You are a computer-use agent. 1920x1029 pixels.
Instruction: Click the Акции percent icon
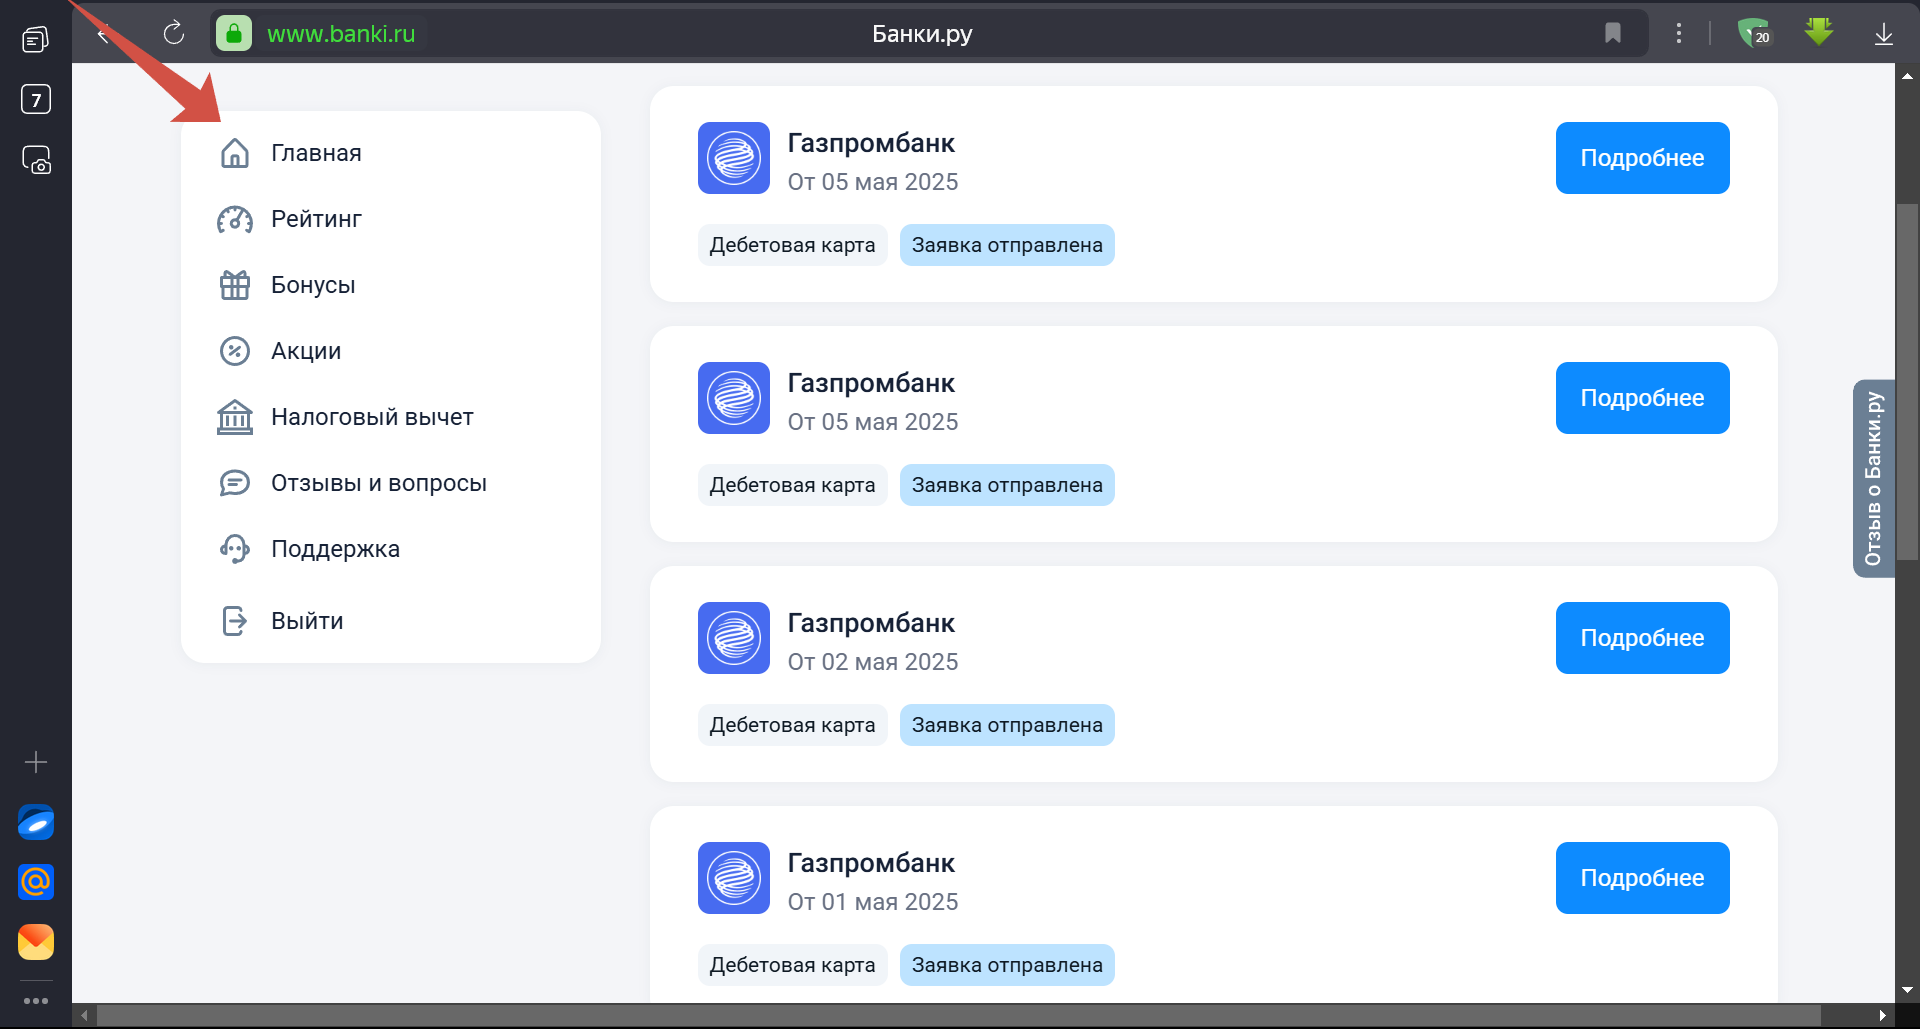[x=235, y=351]
